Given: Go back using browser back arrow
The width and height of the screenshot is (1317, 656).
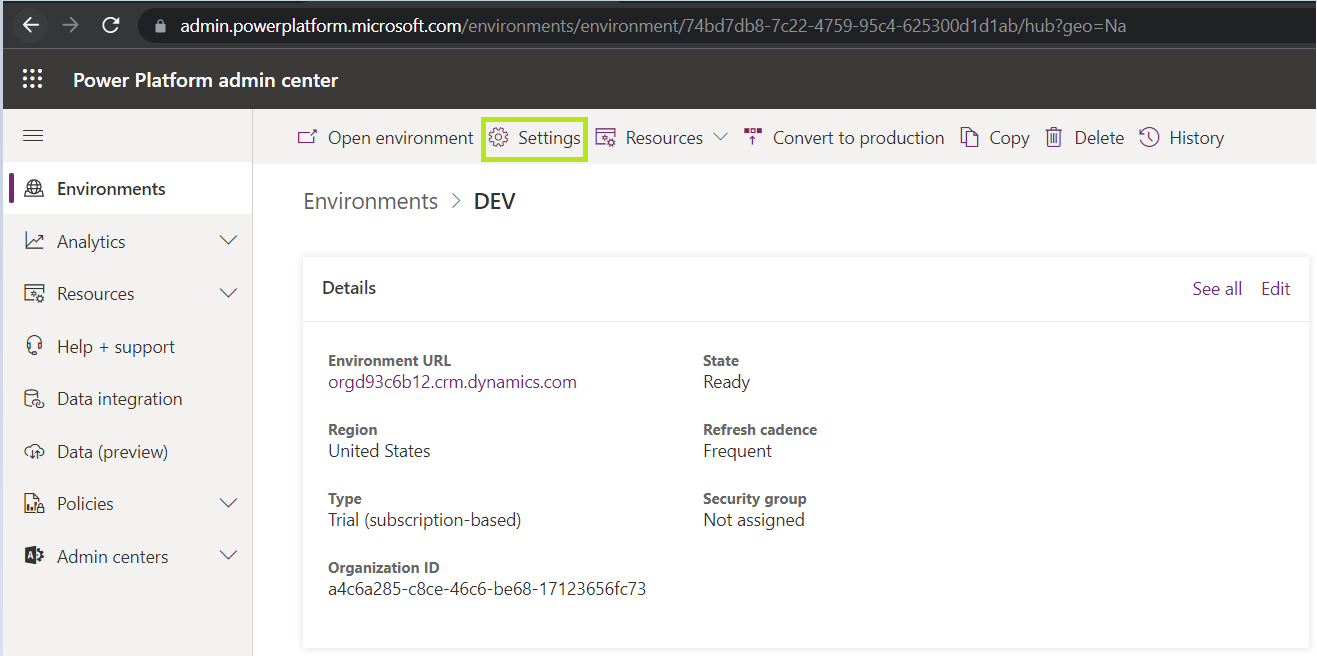Looking at the screenshot, I should click(x=31, y=25).
